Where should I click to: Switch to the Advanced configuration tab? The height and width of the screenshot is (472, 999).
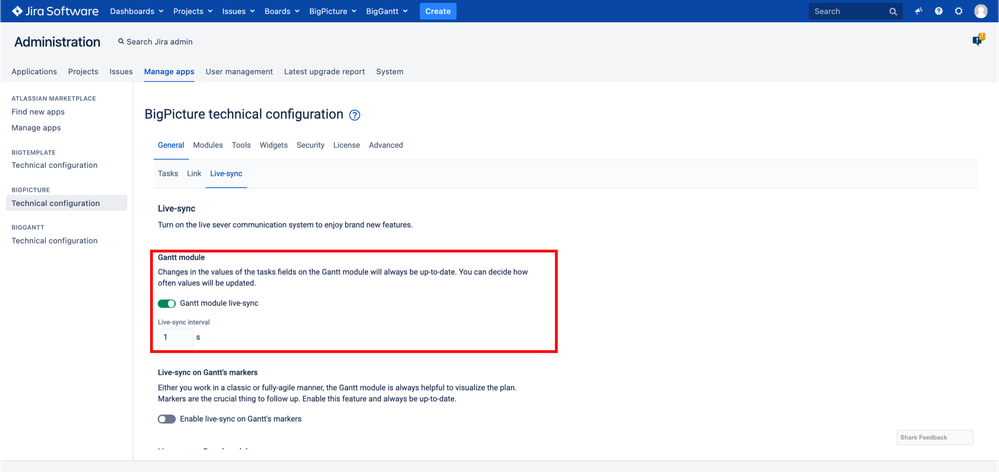385,145
